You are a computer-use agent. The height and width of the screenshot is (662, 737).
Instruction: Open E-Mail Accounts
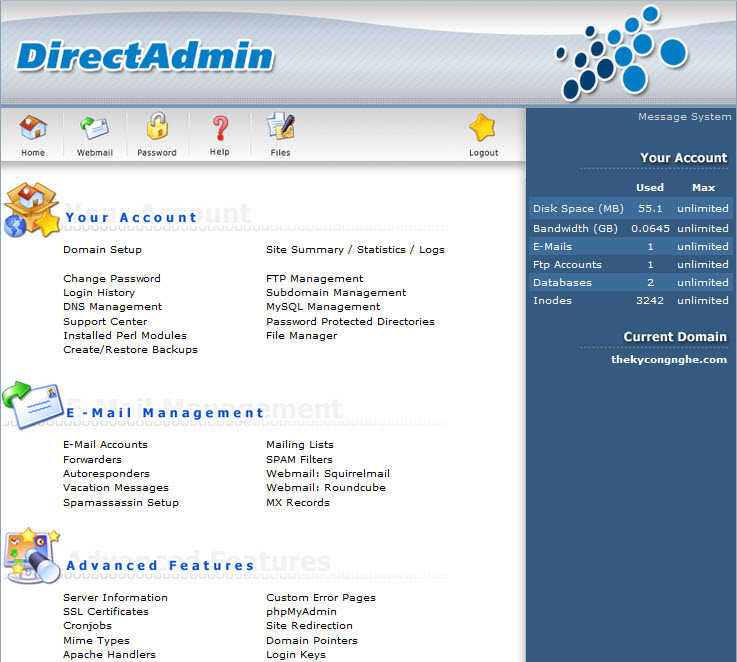(106, 444)
